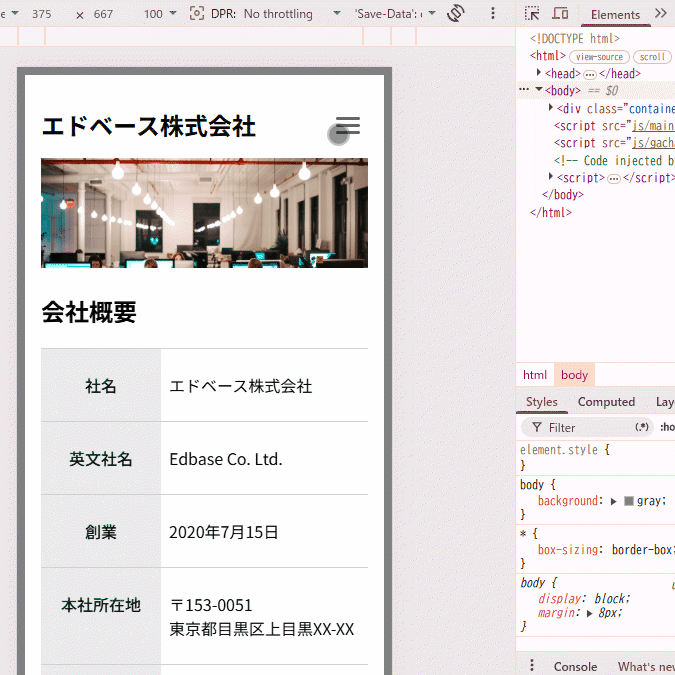Open the hamburger menu on the page
The height and width of the screenshot is (675, 675).
348,125
